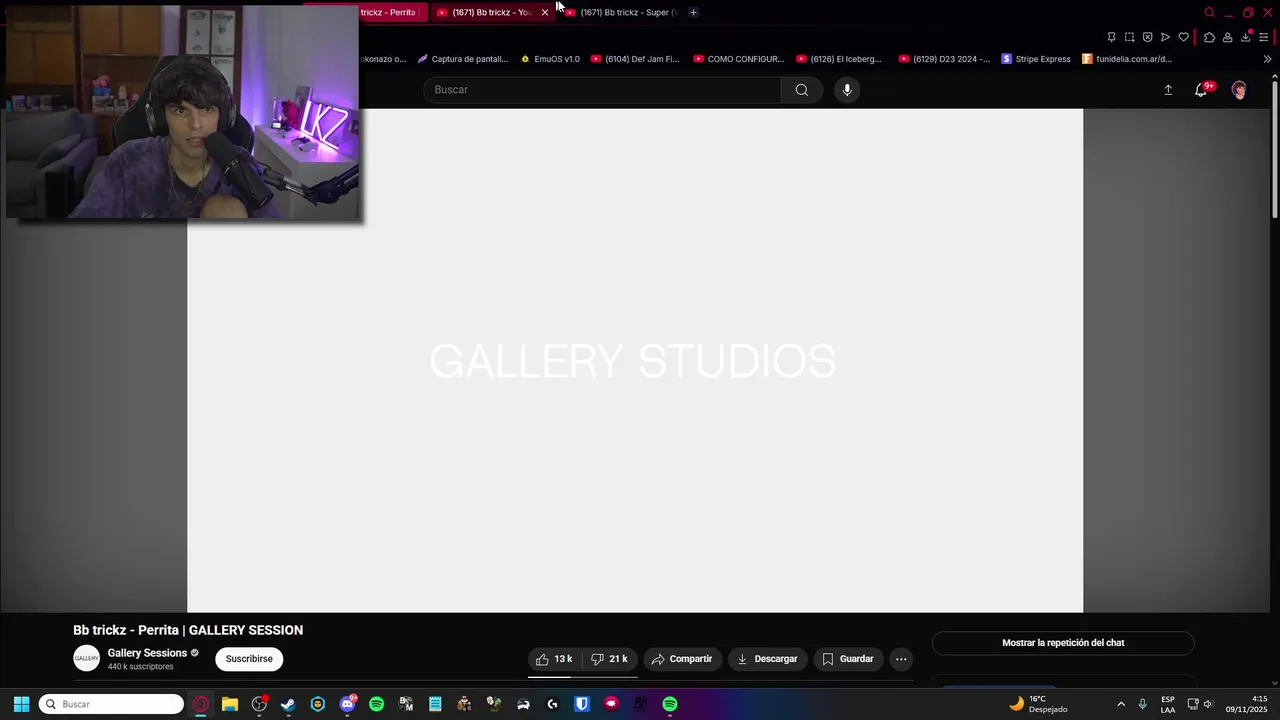Open Opera extensions cube icon

point(1209,38)
